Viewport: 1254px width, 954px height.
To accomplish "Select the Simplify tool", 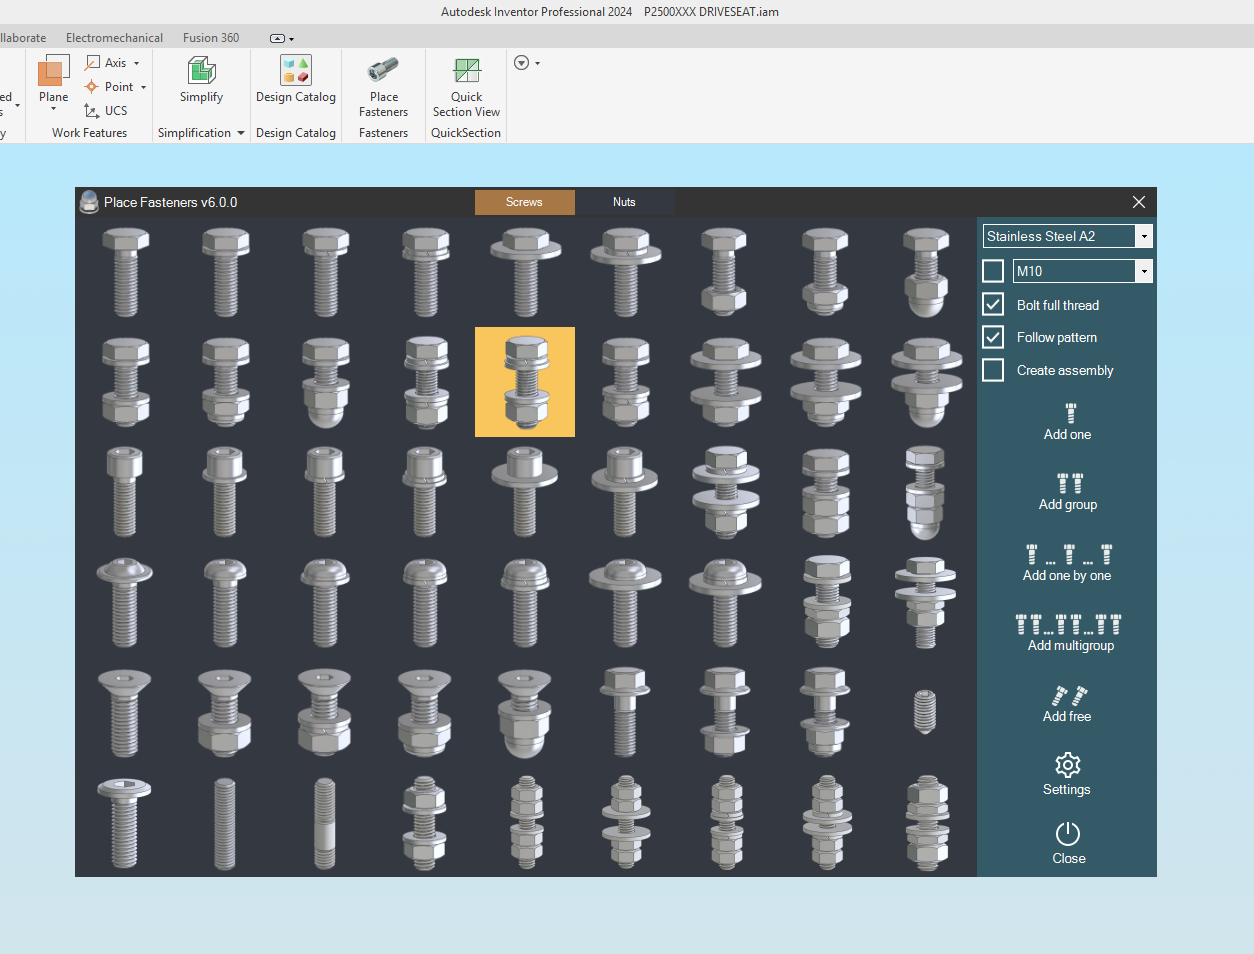I will click(x=201, y=72).
